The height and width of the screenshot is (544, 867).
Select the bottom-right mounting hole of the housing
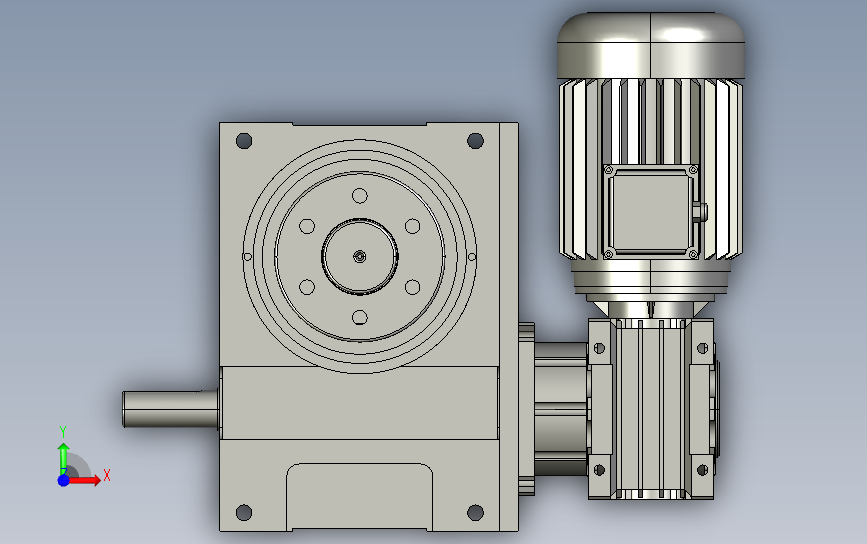pos(476,512)
